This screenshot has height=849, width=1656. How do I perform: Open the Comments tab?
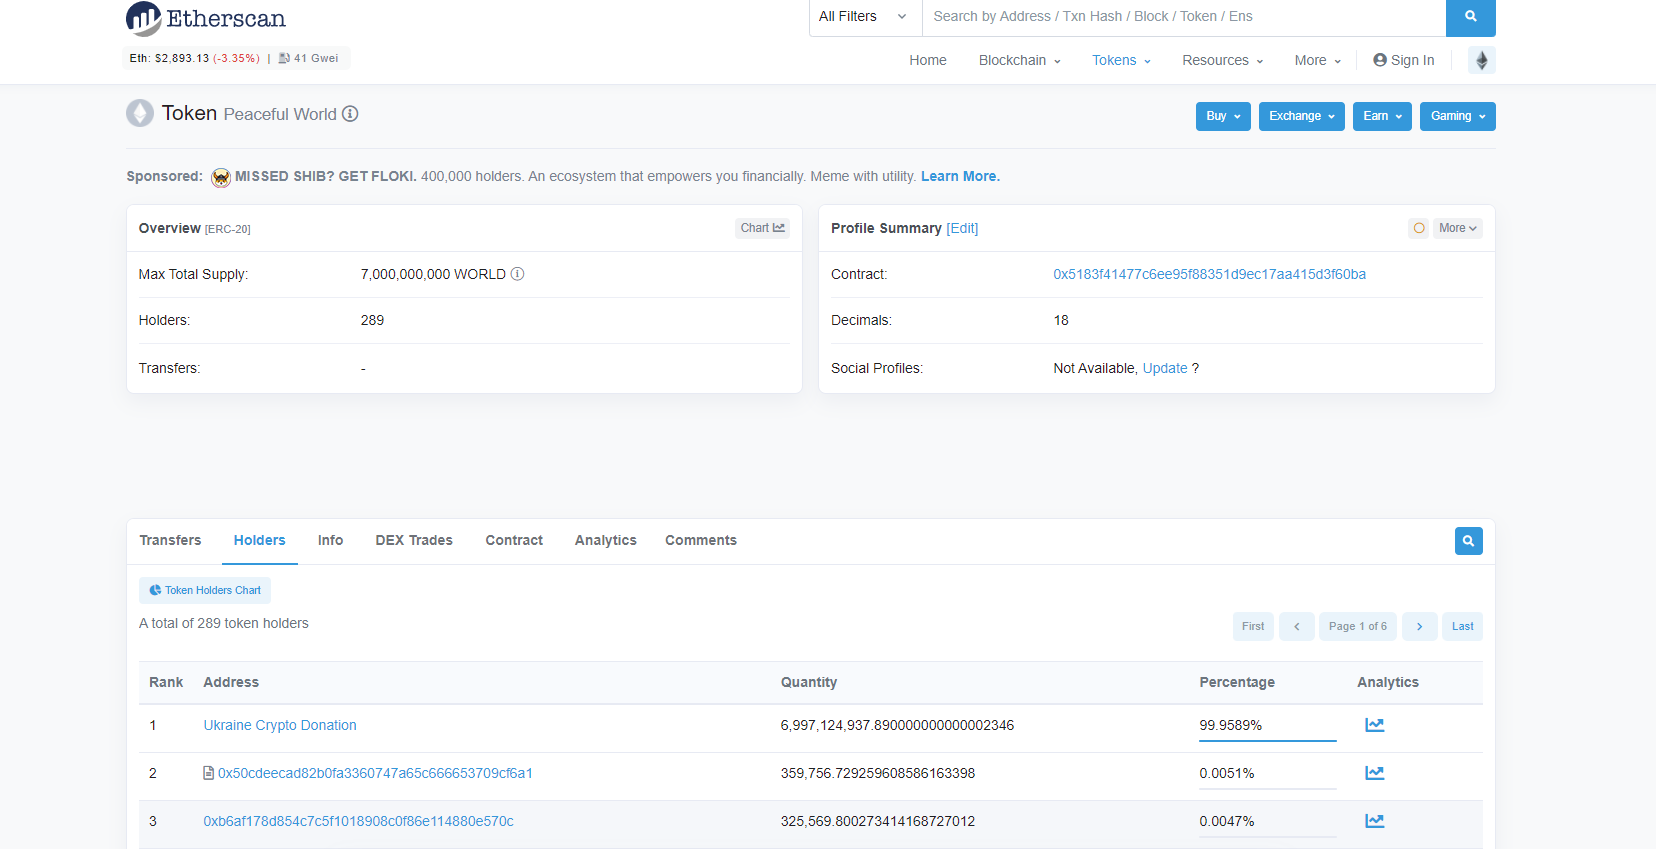(x=701, y=540)
